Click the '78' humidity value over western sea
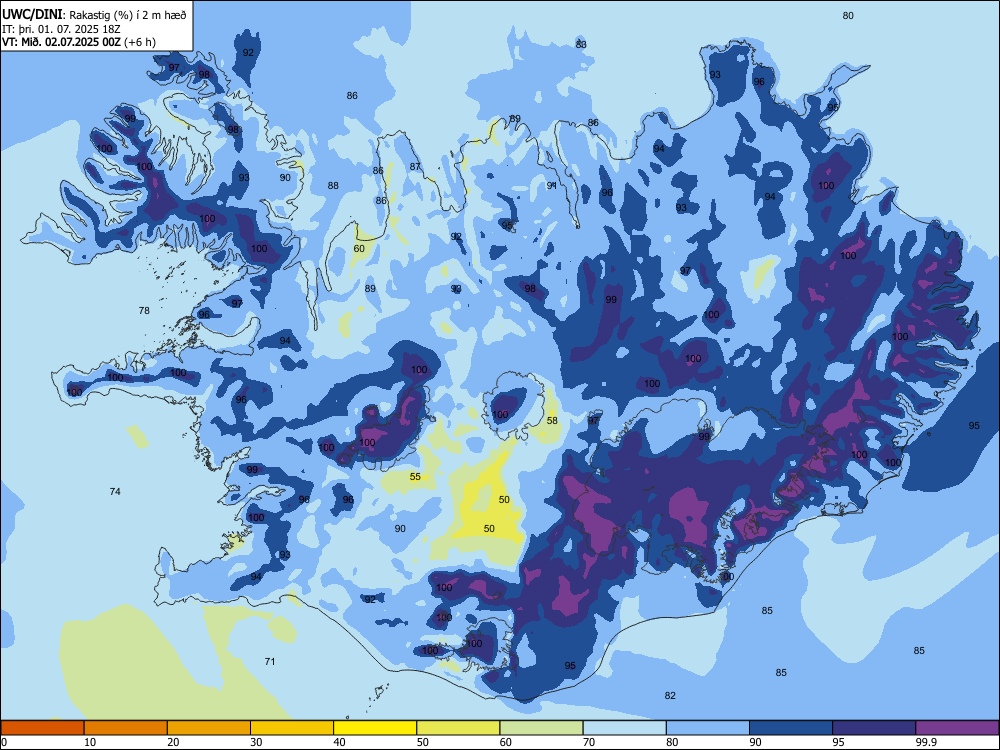1000x750 pixels. (x=144, y=311)
